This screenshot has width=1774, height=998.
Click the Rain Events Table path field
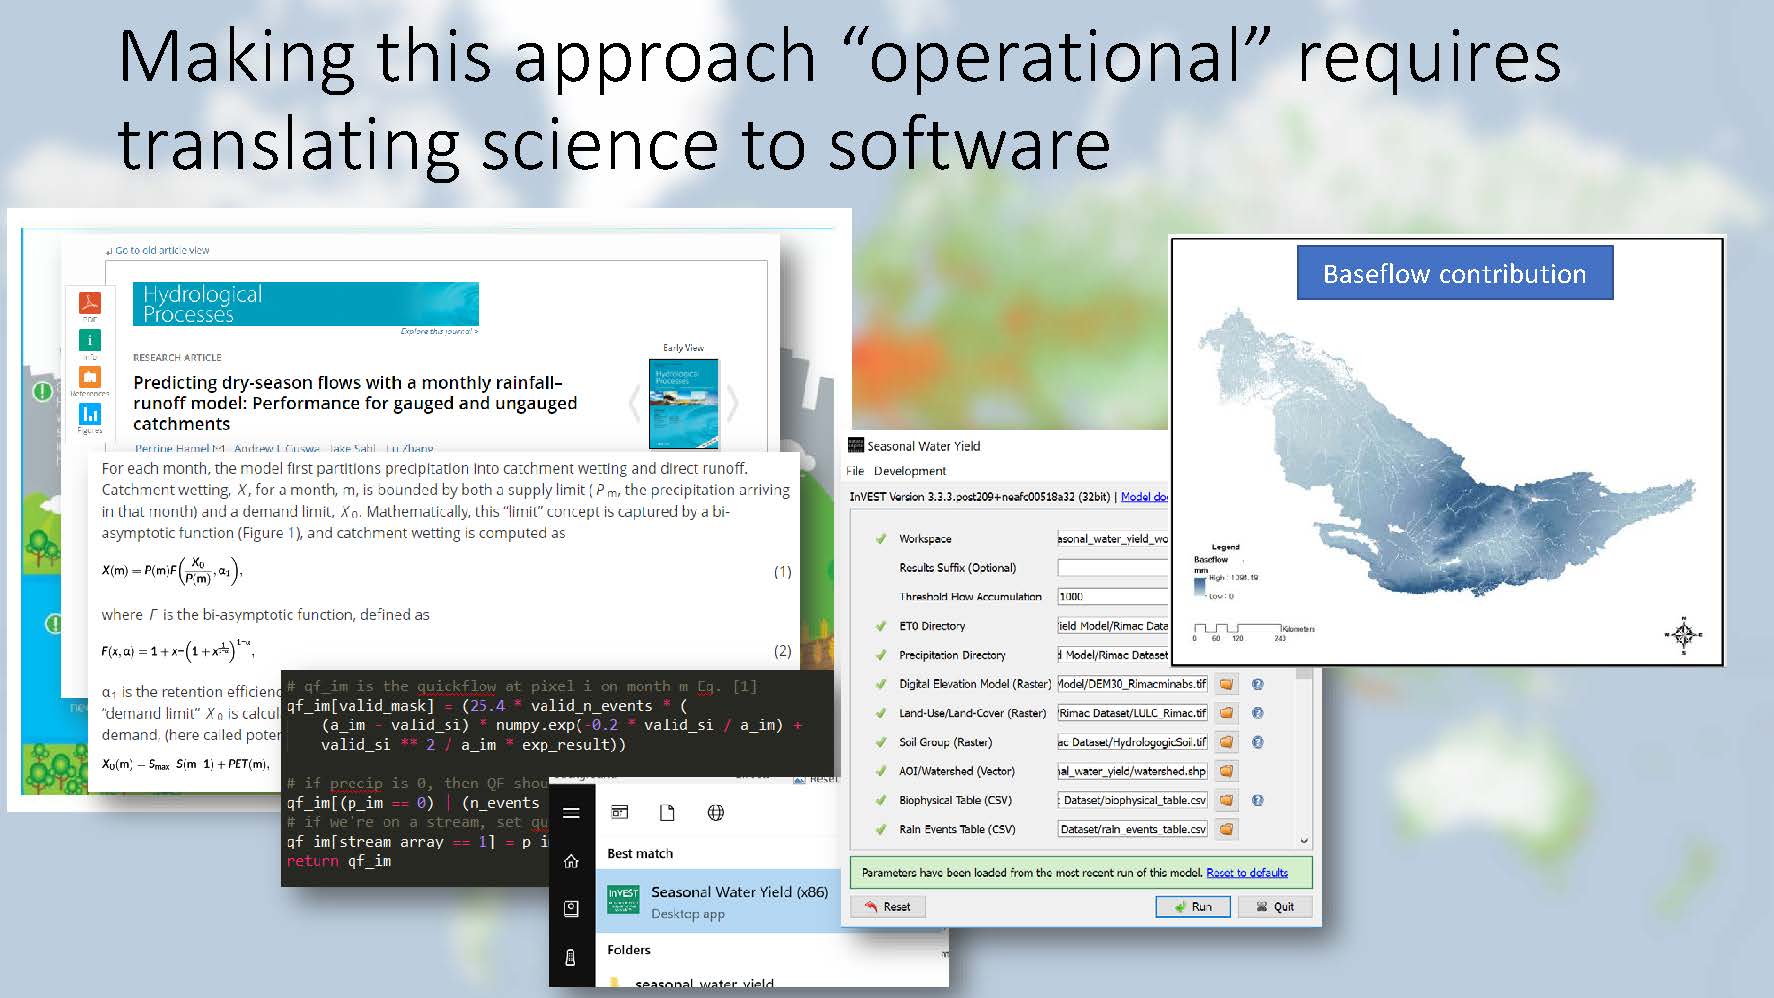click(x=1133, y=829)
